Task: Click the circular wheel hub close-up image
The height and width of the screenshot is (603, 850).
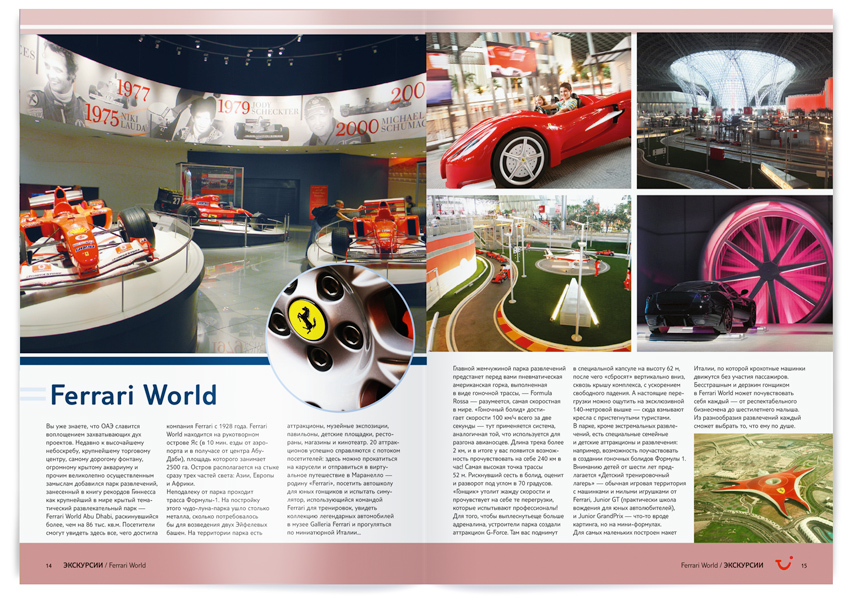Action: tap(340, 337)
